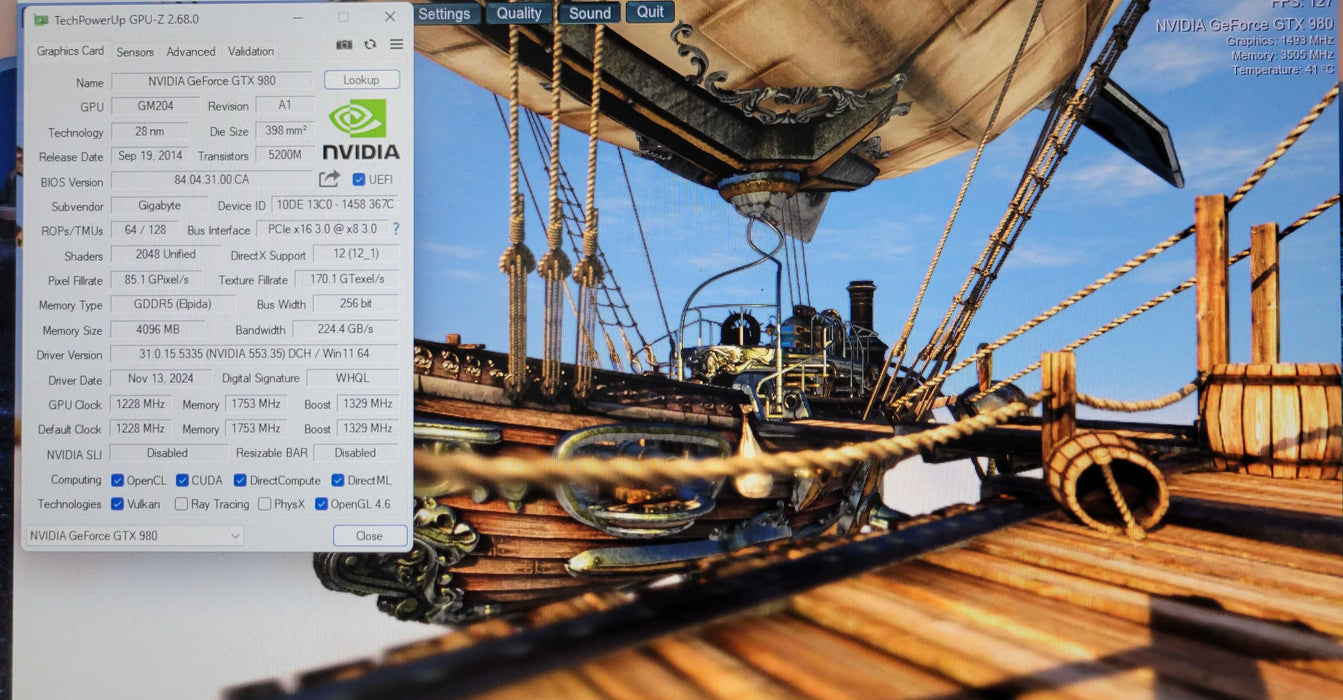Viewport: 1343px width, 700px height.
Task: Toggle the DirectML checkbox
Action: point(337,480)
